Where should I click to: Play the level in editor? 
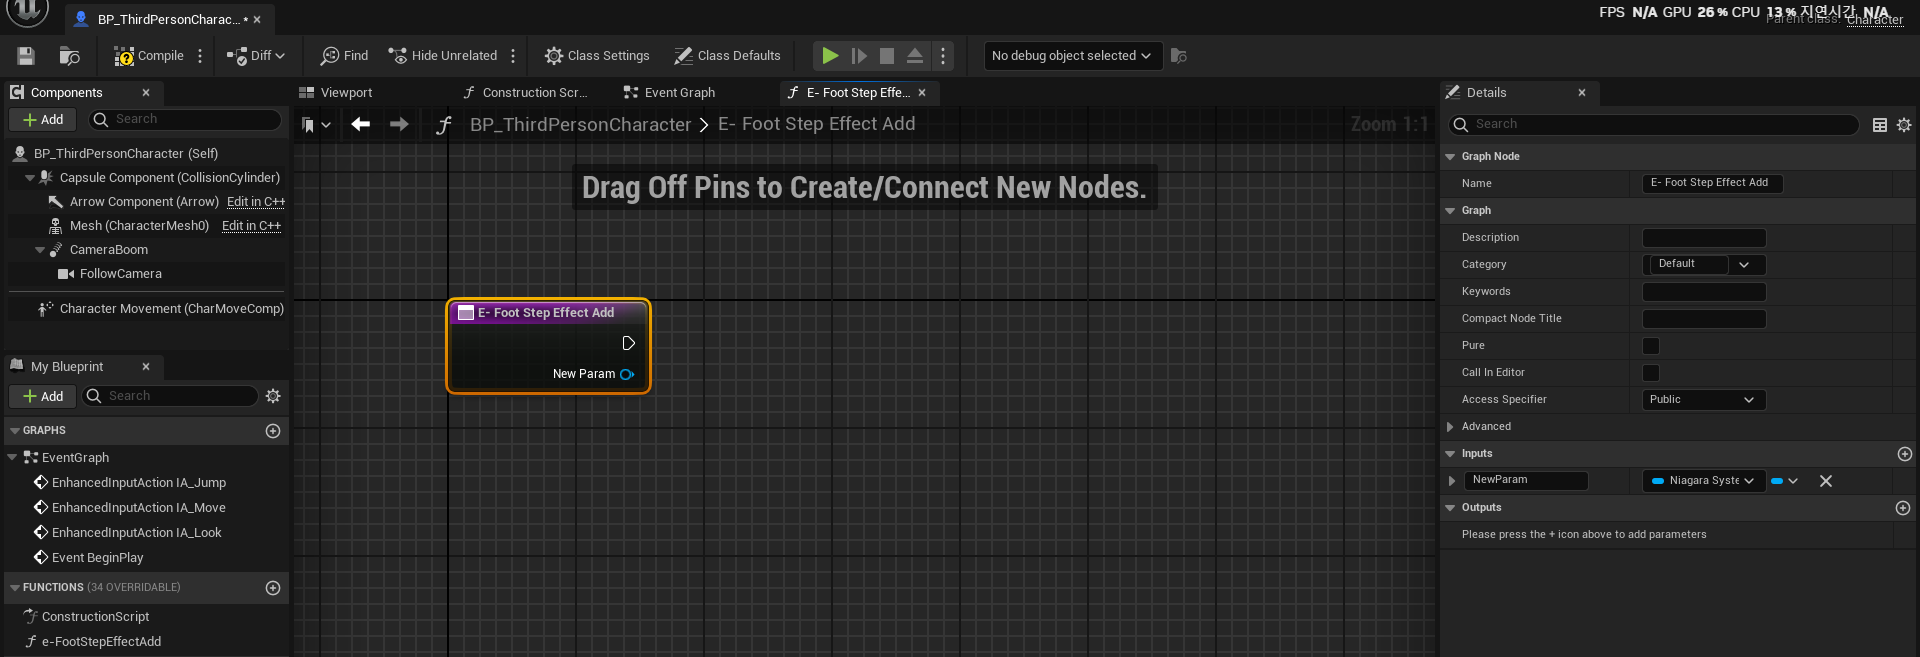(830, 56)
